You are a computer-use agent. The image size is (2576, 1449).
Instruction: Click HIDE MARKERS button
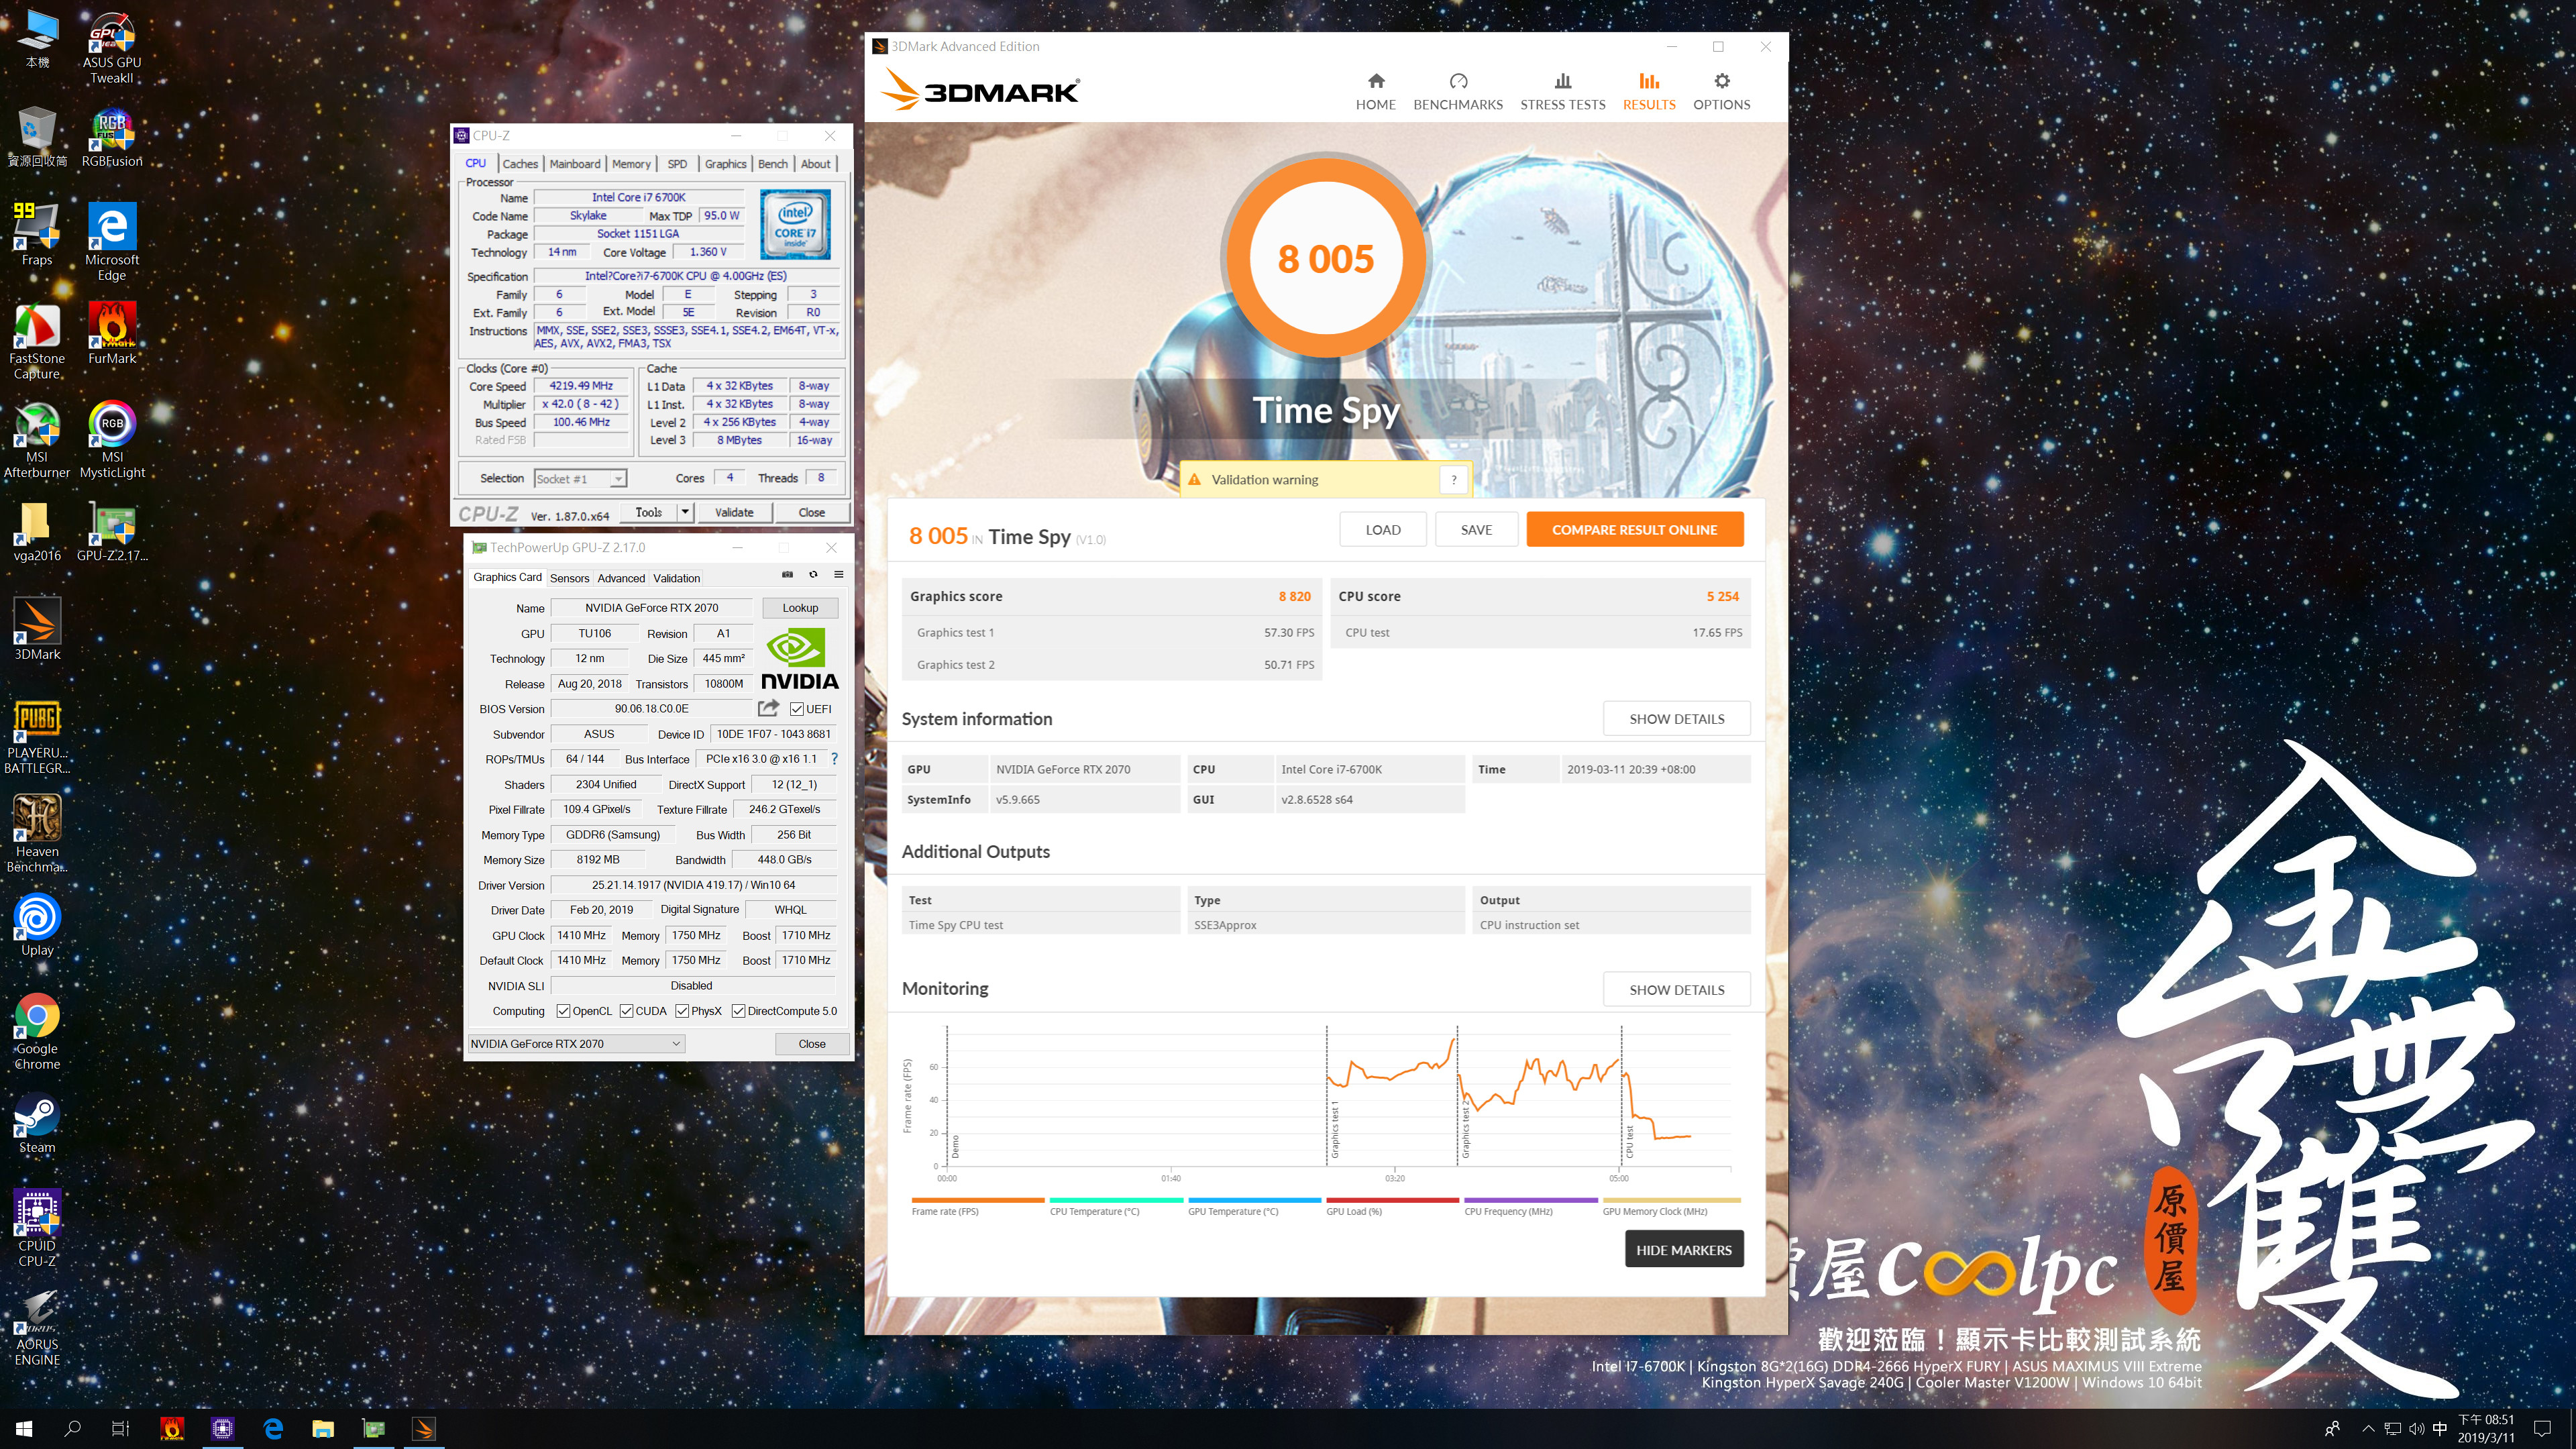[1684, 1250]
